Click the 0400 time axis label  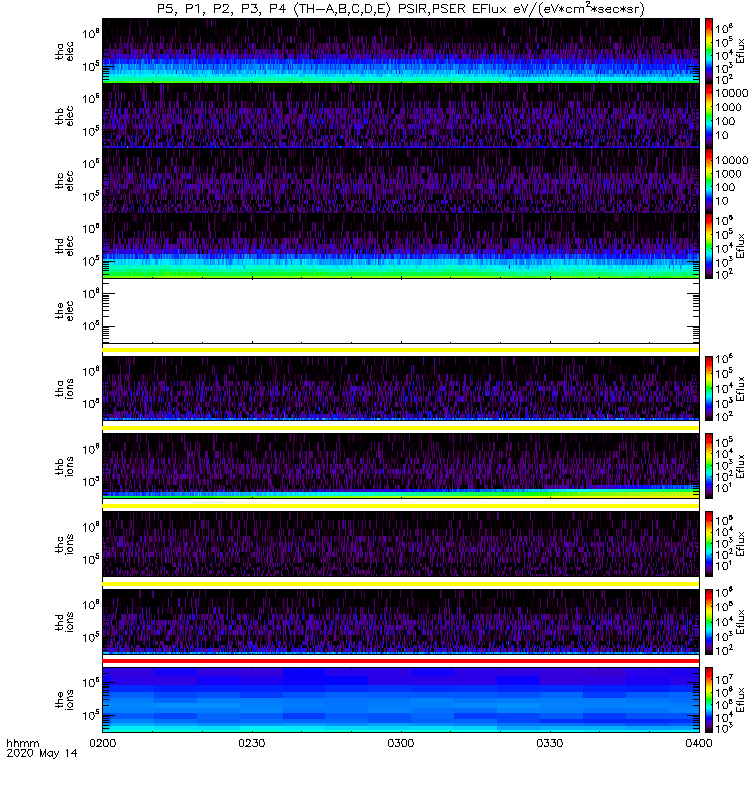pos(698,743)
